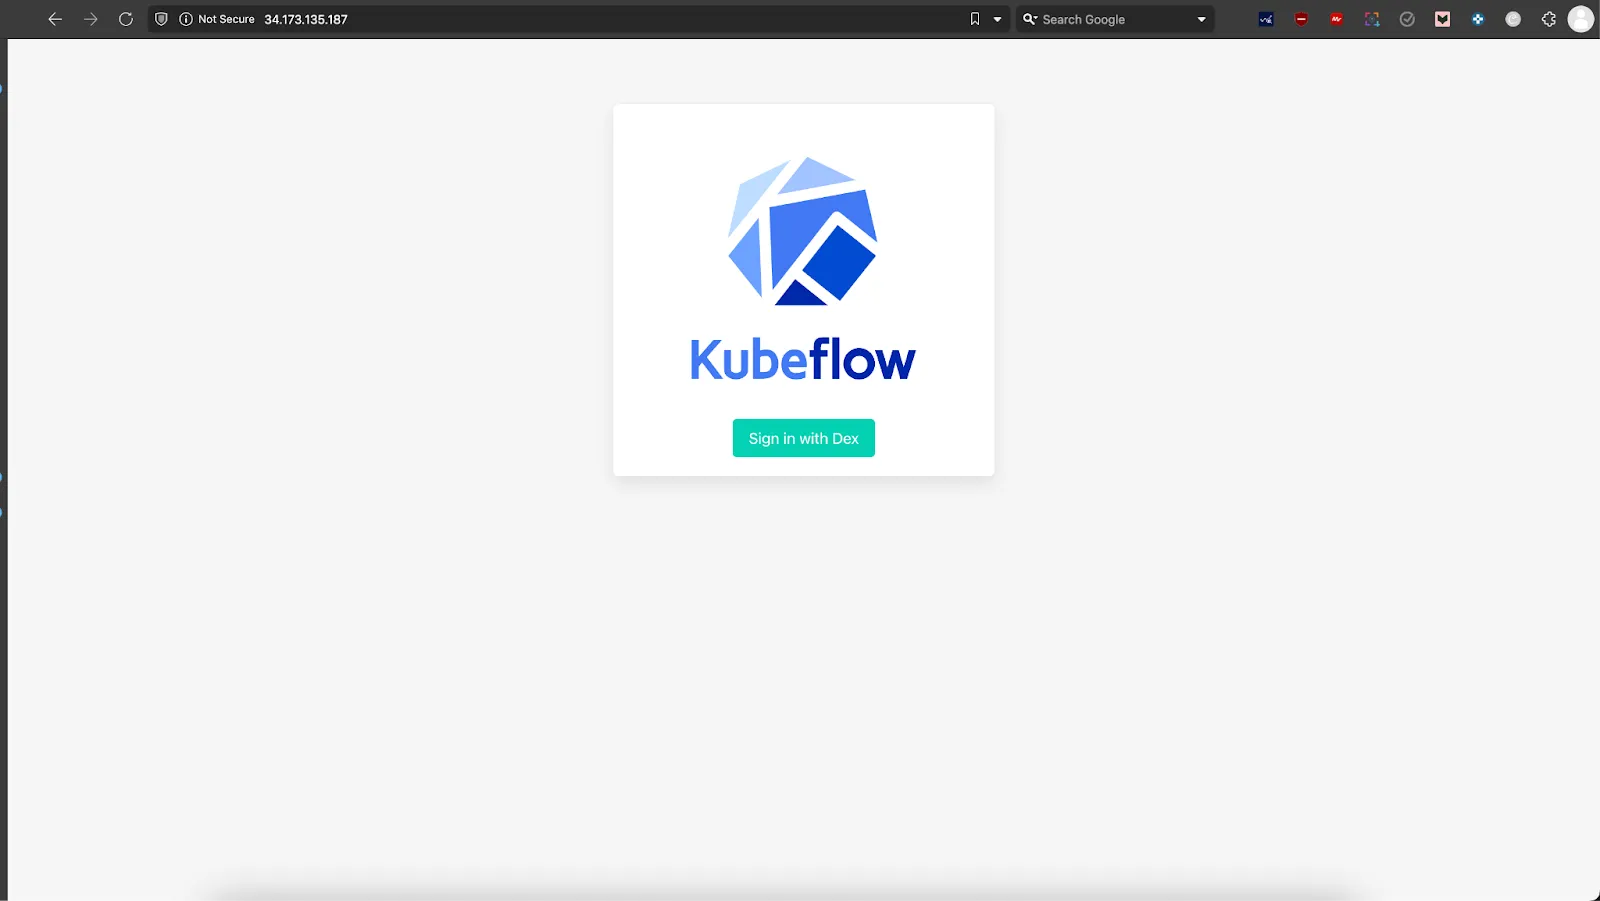The width and height of the screenshot is (1600, 901).
Task: Open the shield tracker blocker icon
Action: (161, 19)
